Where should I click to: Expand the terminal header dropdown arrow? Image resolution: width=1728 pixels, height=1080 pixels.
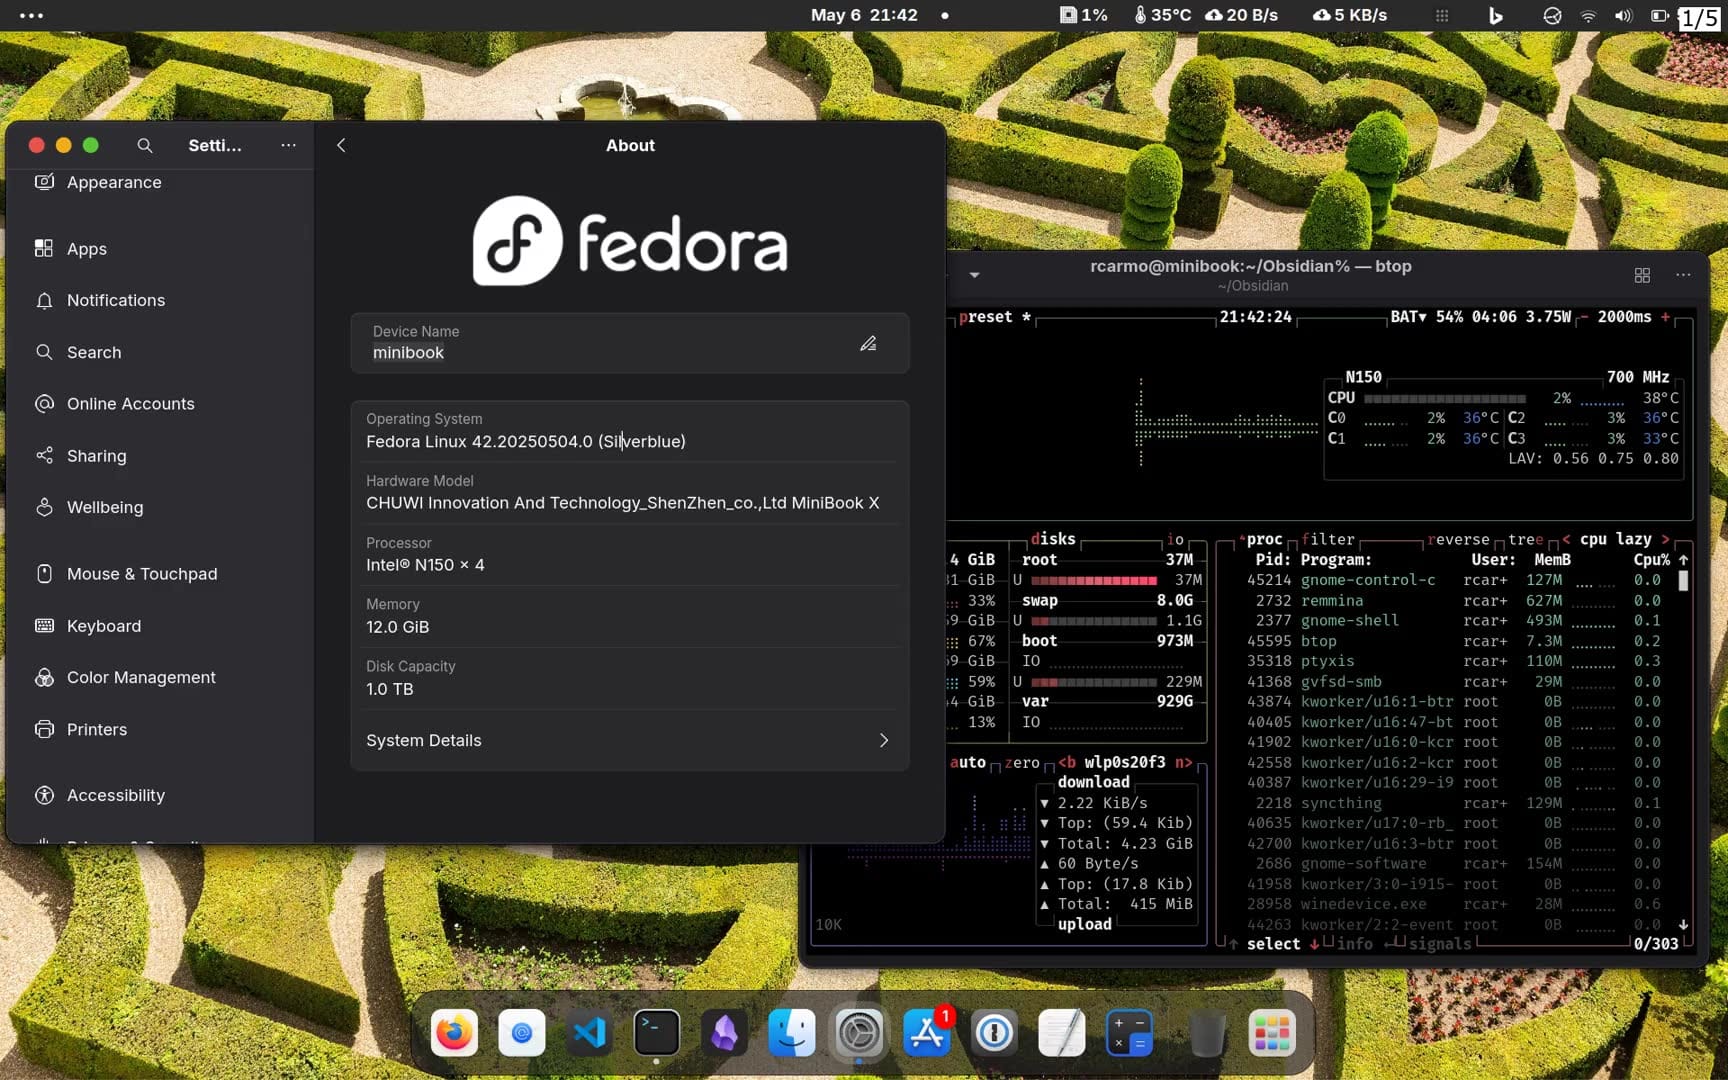pos(974,275)
